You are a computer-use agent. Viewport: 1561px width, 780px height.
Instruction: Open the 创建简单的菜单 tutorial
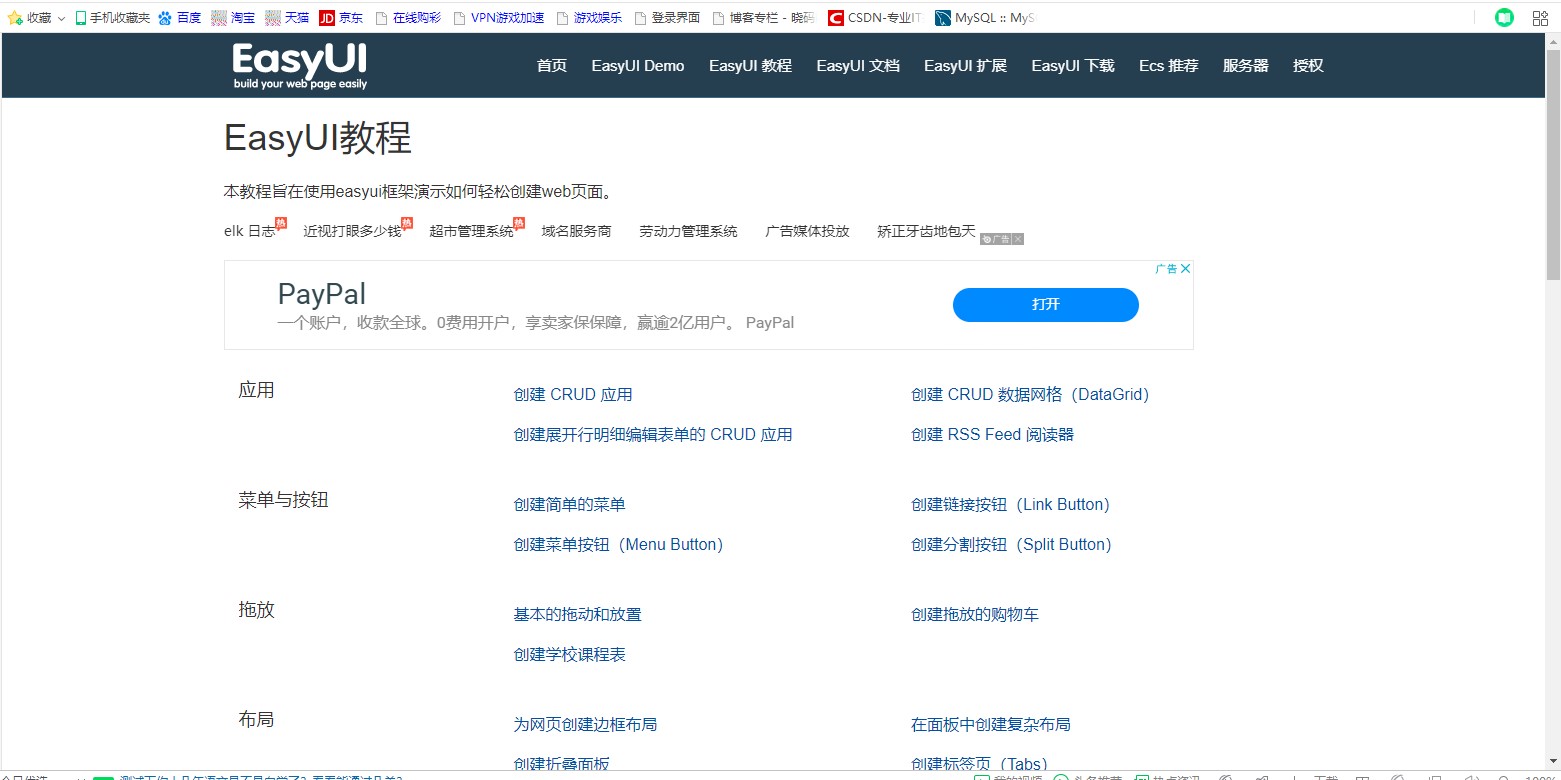tap(569, 505)
